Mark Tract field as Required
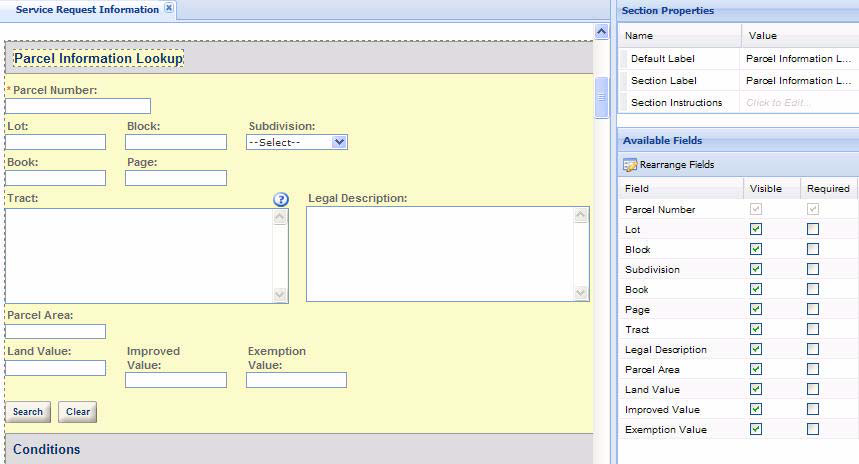 [x=813, y=329]
